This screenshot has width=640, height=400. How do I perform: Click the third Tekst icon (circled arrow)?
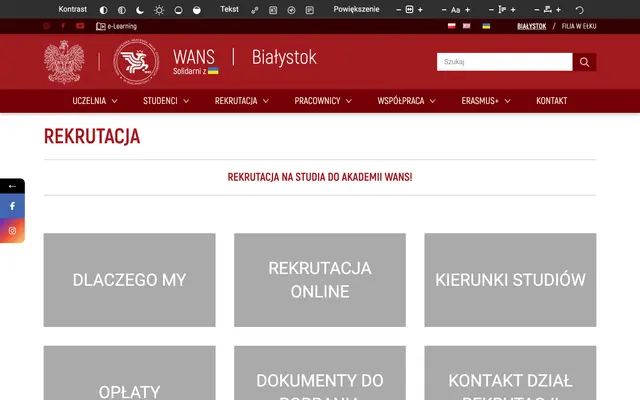pyautogui.click(x=291, y=10)
